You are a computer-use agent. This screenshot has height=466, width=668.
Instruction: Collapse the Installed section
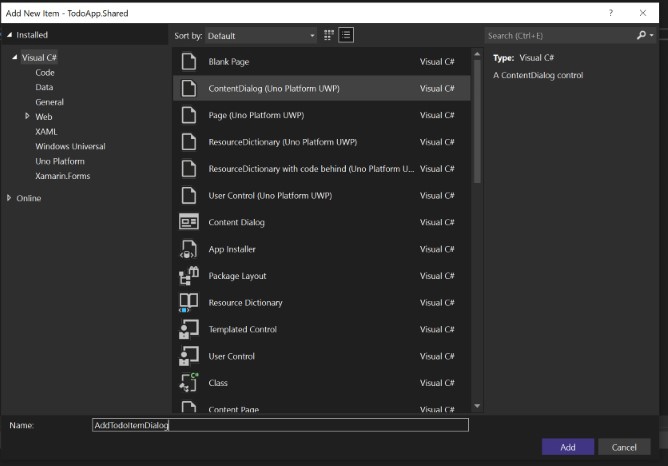click(9, 35)
